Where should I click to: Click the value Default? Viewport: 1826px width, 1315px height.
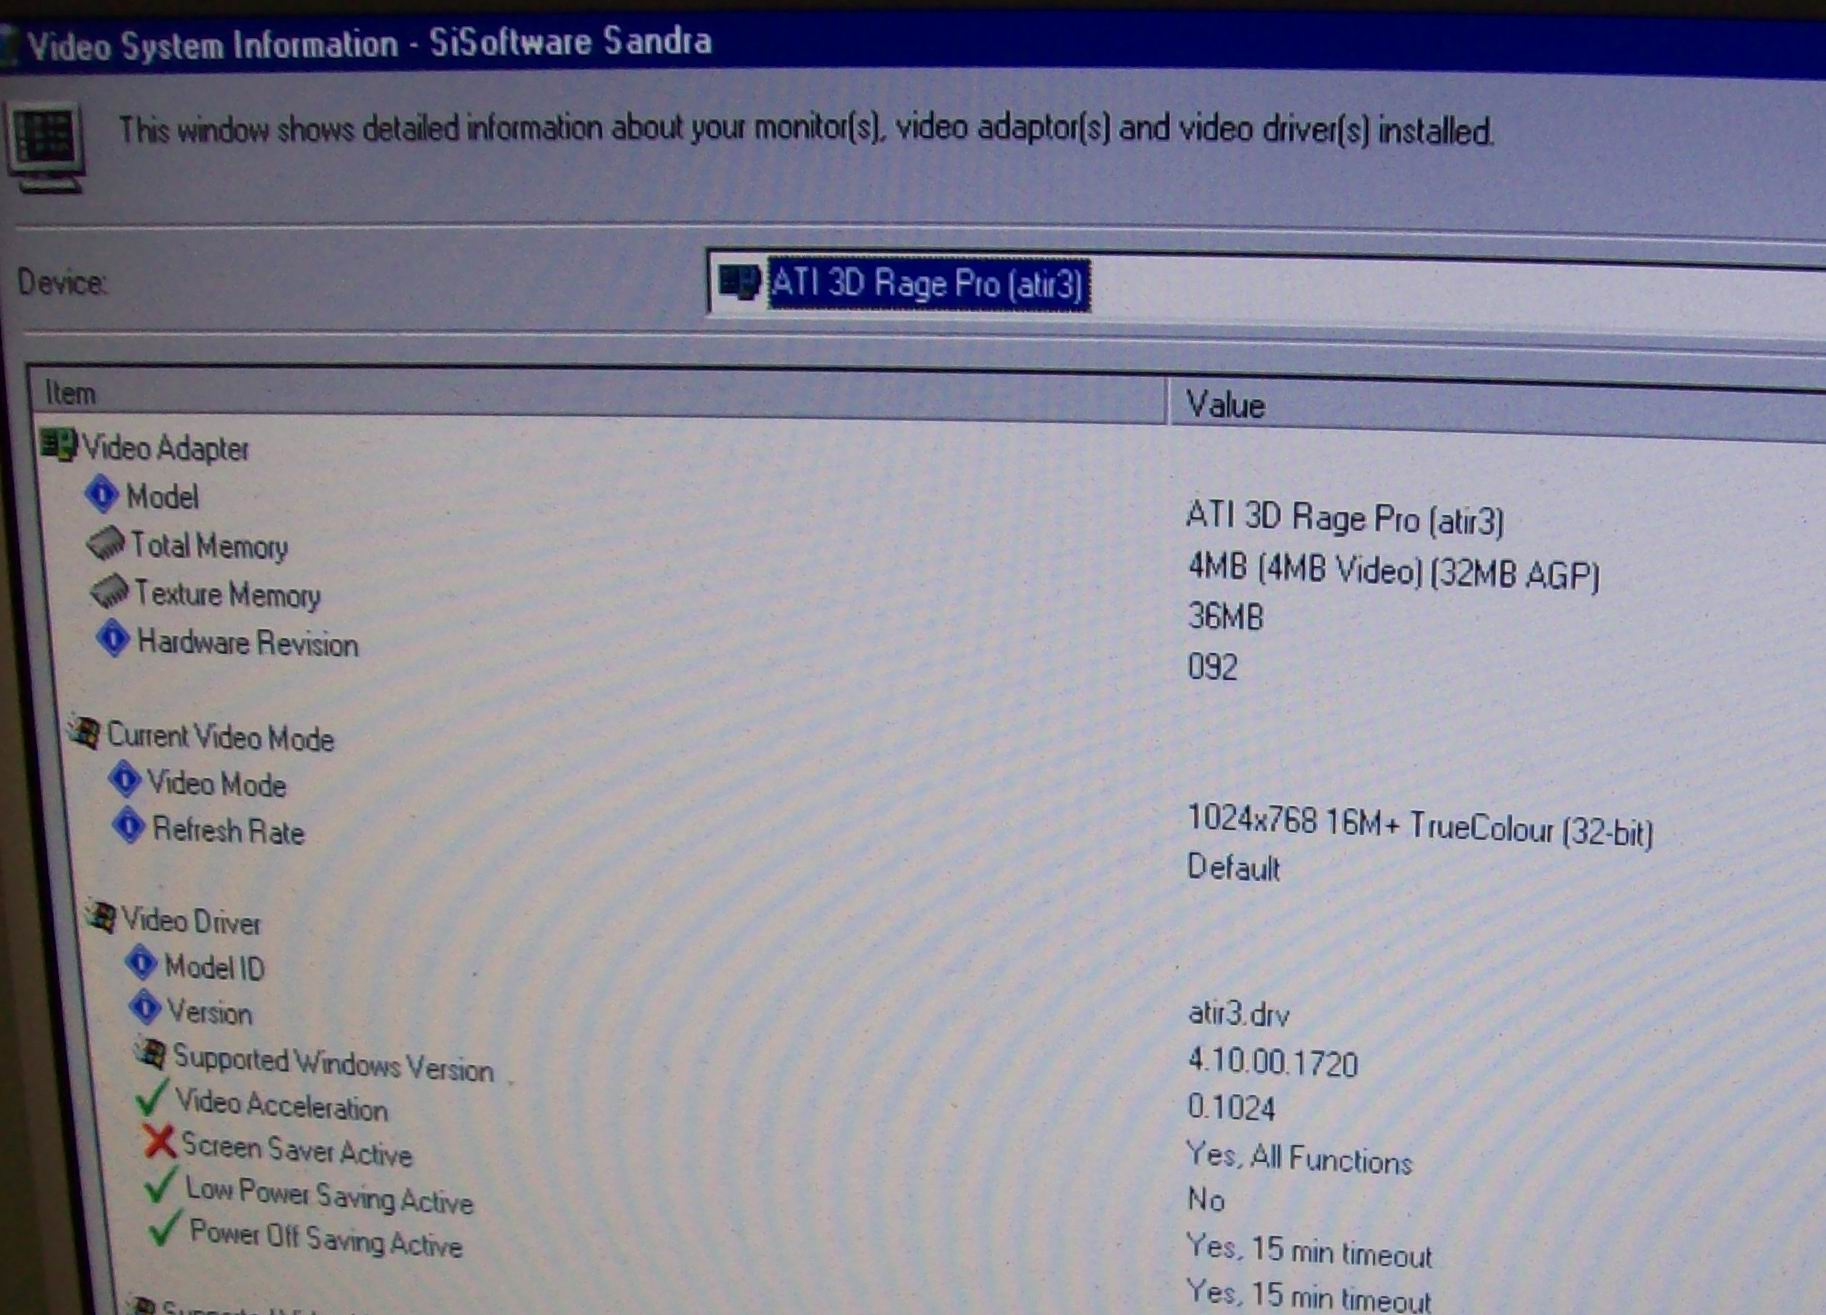click(x=1234, y=867)
